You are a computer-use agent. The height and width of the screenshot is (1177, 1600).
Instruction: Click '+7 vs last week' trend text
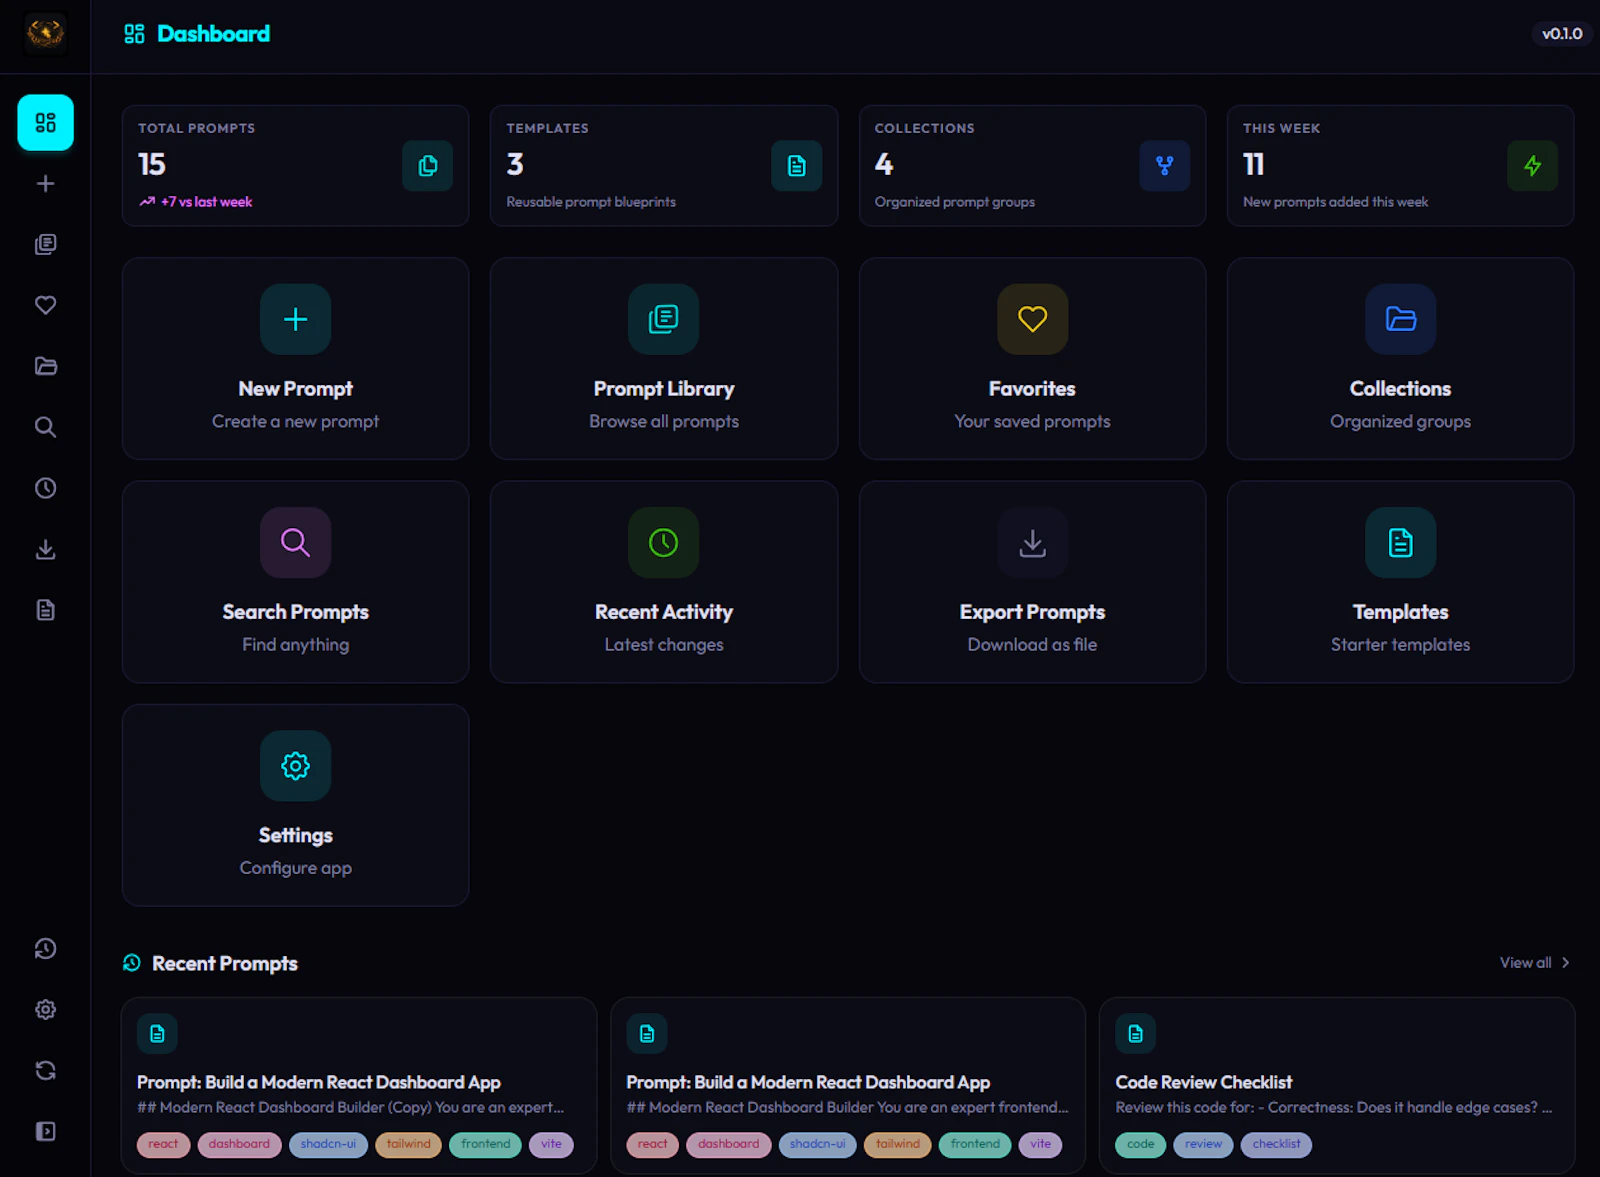point(206,202)
